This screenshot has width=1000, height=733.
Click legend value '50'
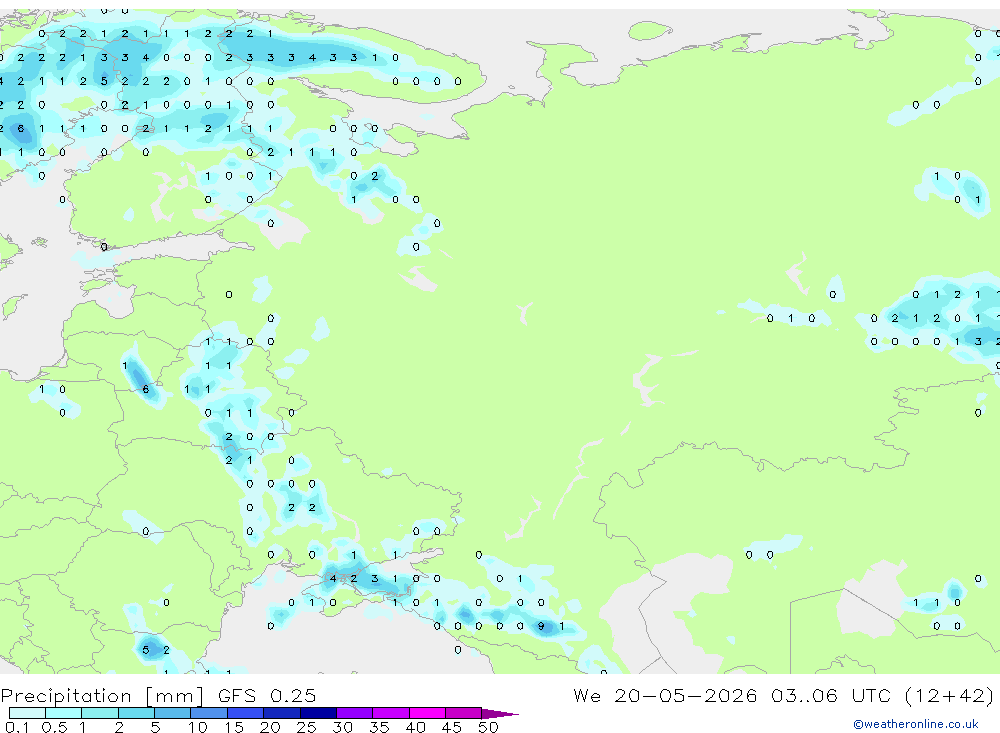[488, 727]
